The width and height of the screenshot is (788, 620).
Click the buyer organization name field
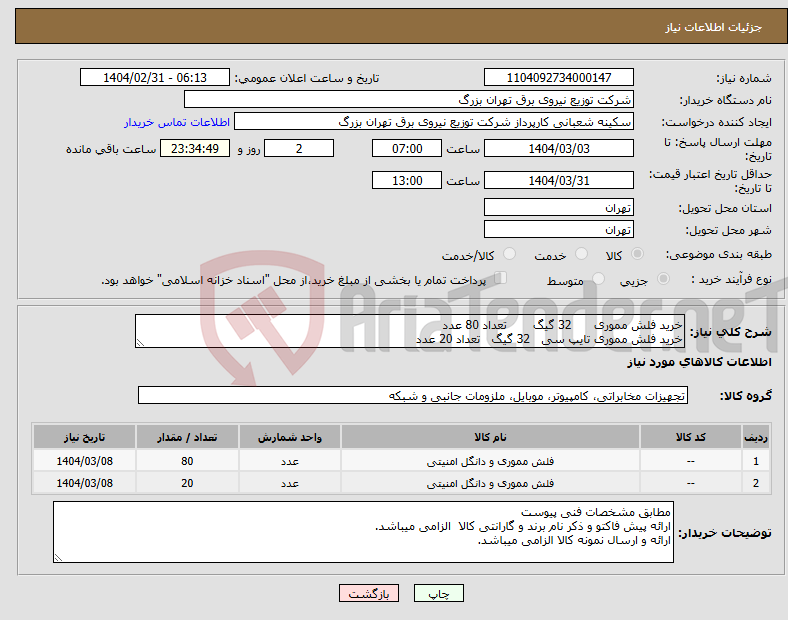(x=409, y=99)
